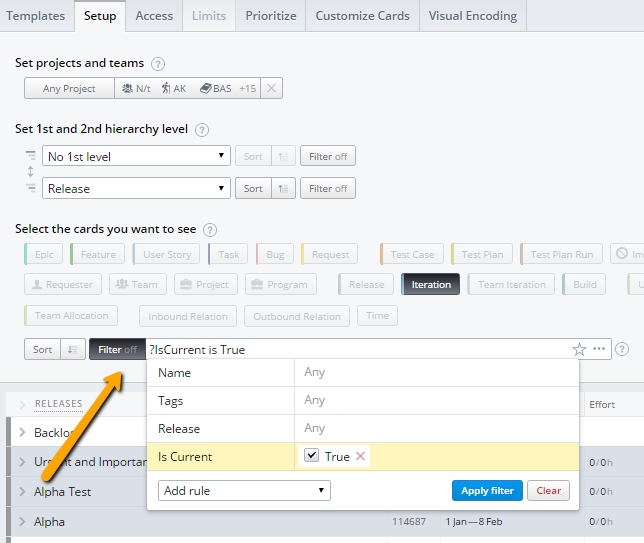Open help for Set projects and teams
The image size is (644, 543).
158,64
